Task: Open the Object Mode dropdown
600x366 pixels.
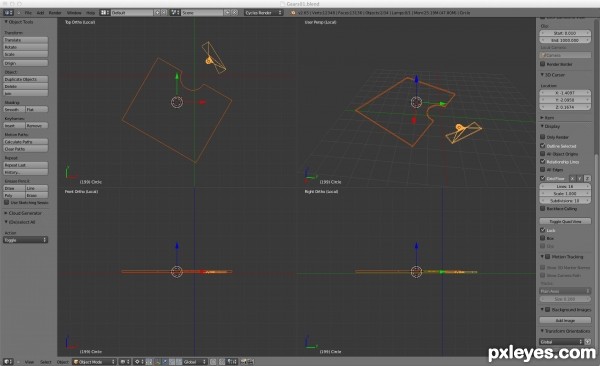Action: [94, 361]
